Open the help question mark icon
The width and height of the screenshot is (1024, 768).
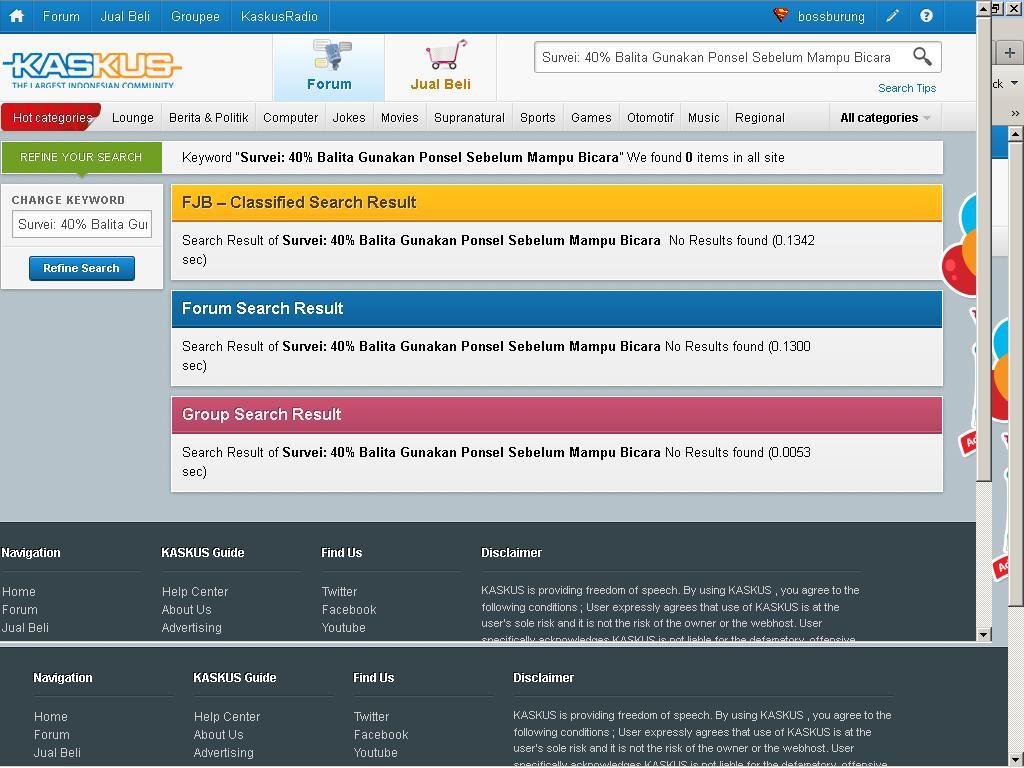926,16
